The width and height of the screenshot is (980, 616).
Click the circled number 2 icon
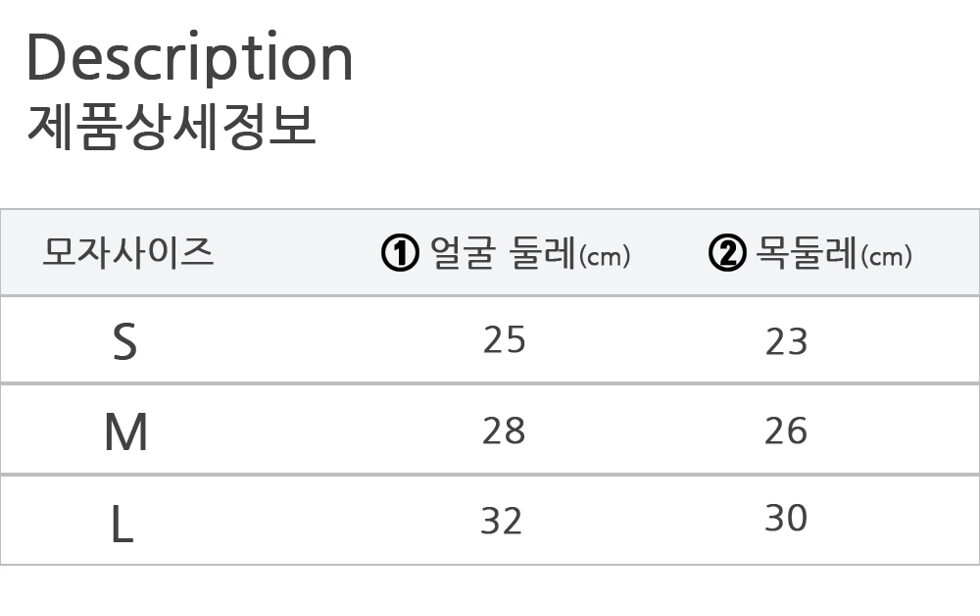(x=727, y=253)
